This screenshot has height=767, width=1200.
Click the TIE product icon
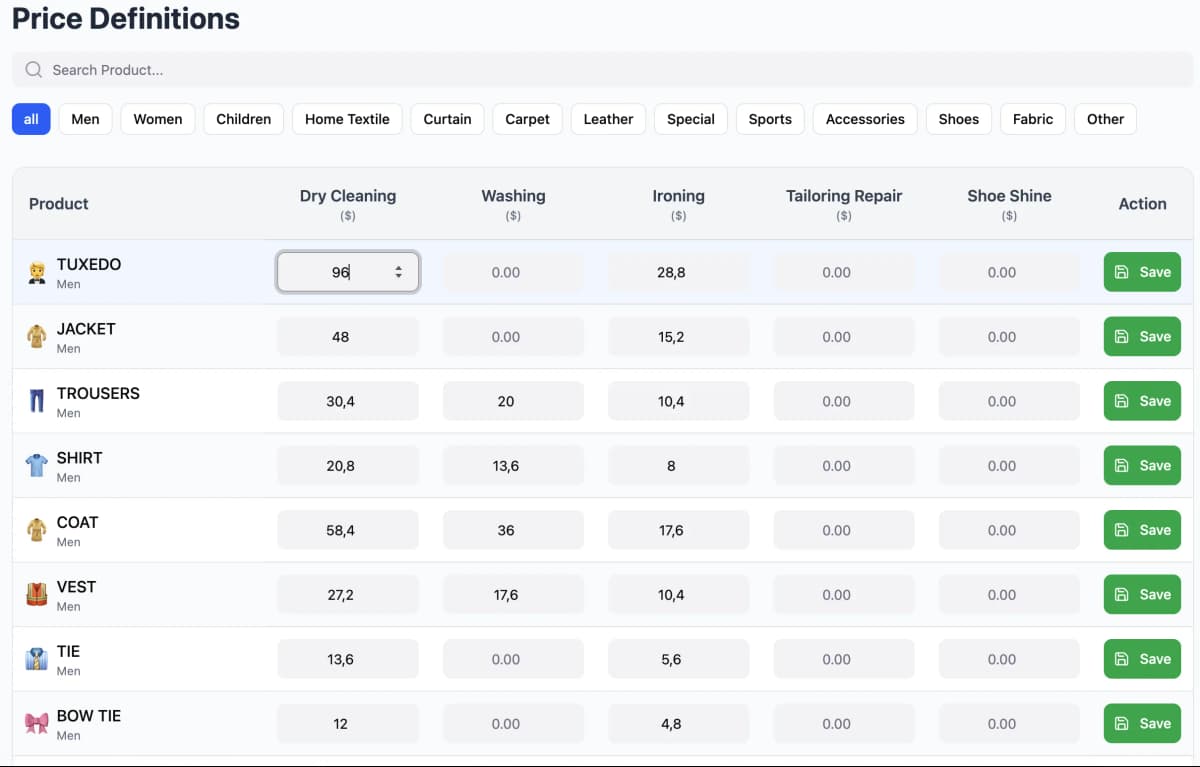pyautogui.click(x=37, y=659)
